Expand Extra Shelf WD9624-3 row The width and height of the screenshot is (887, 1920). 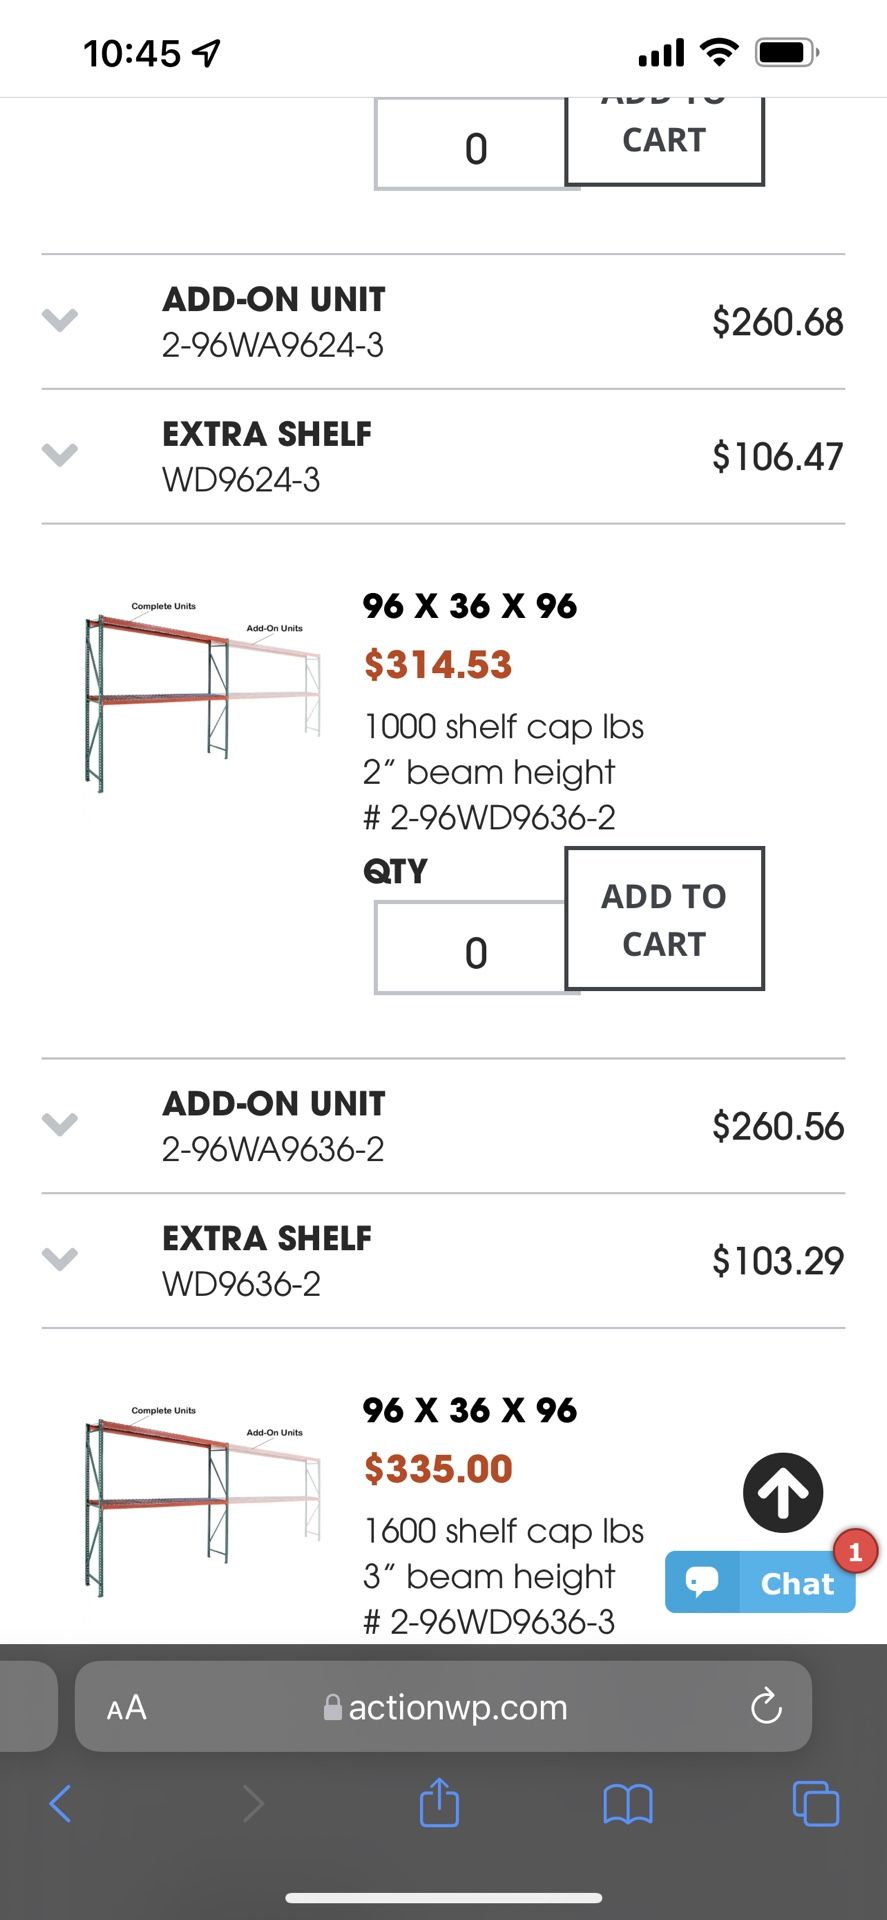click(60, 455)
